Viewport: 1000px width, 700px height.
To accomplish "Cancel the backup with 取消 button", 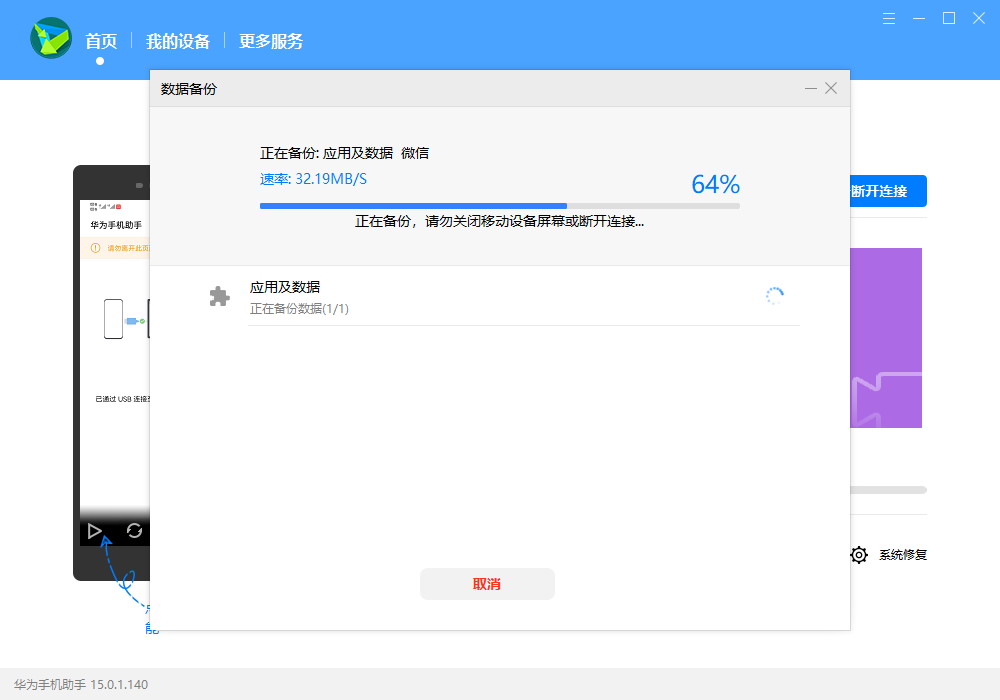I will pyautogui.click(x=487, y=584).
